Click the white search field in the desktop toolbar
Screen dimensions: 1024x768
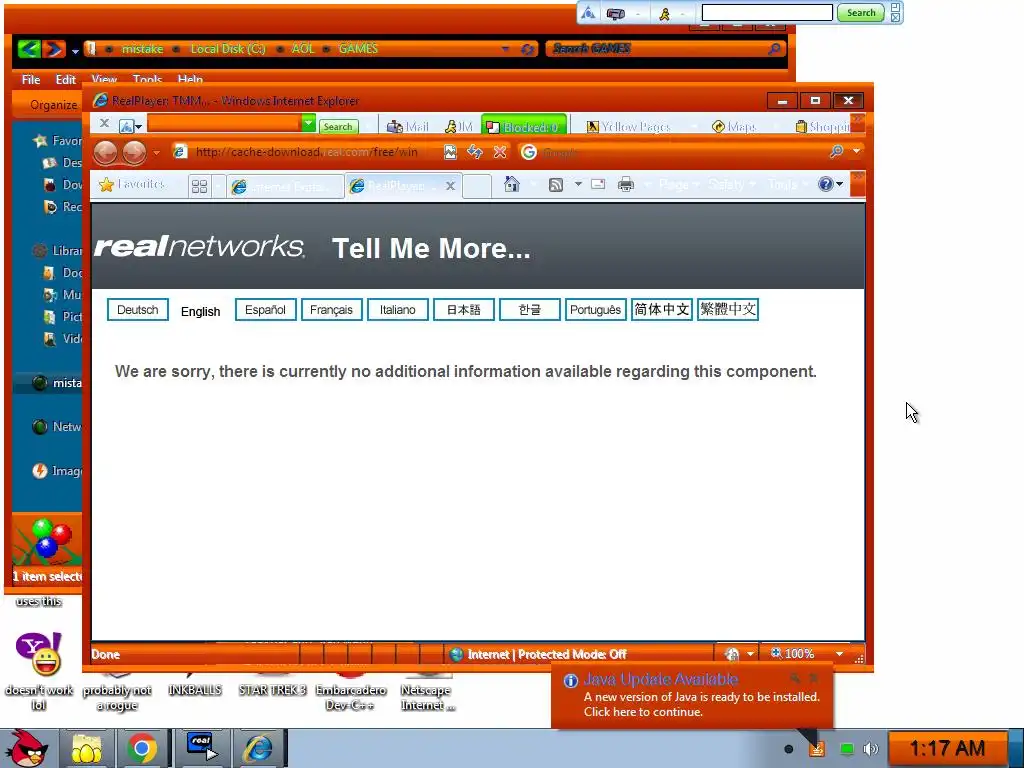click(x=767, y=12)
